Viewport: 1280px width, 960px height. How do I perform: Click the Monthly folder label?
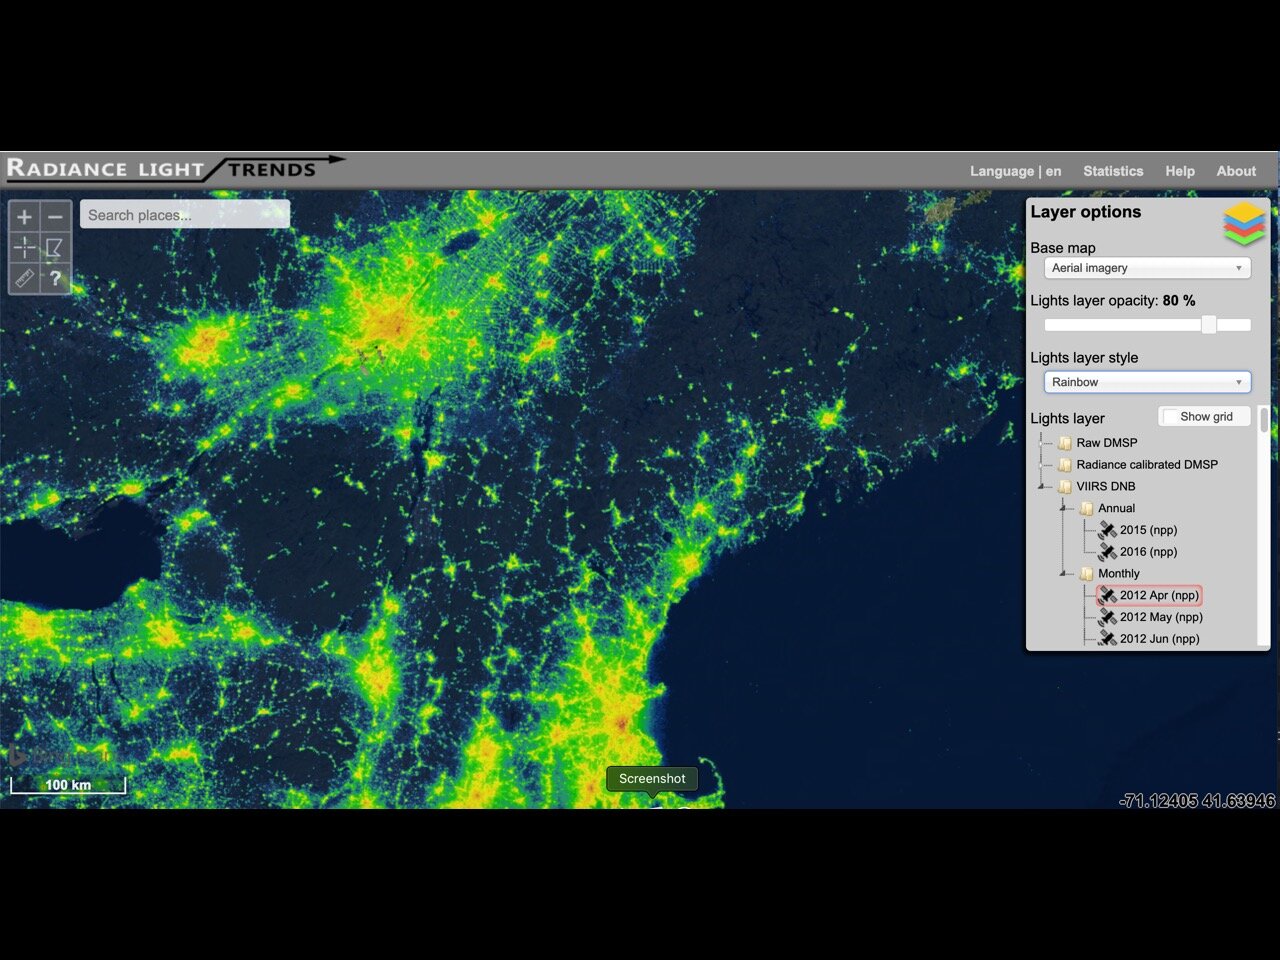coord(1119,574)
